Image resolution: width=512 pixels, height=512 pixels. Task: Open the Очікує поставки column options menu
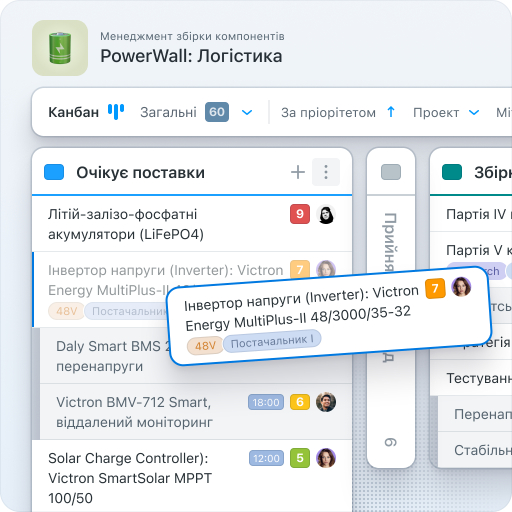tap(326, 172)
